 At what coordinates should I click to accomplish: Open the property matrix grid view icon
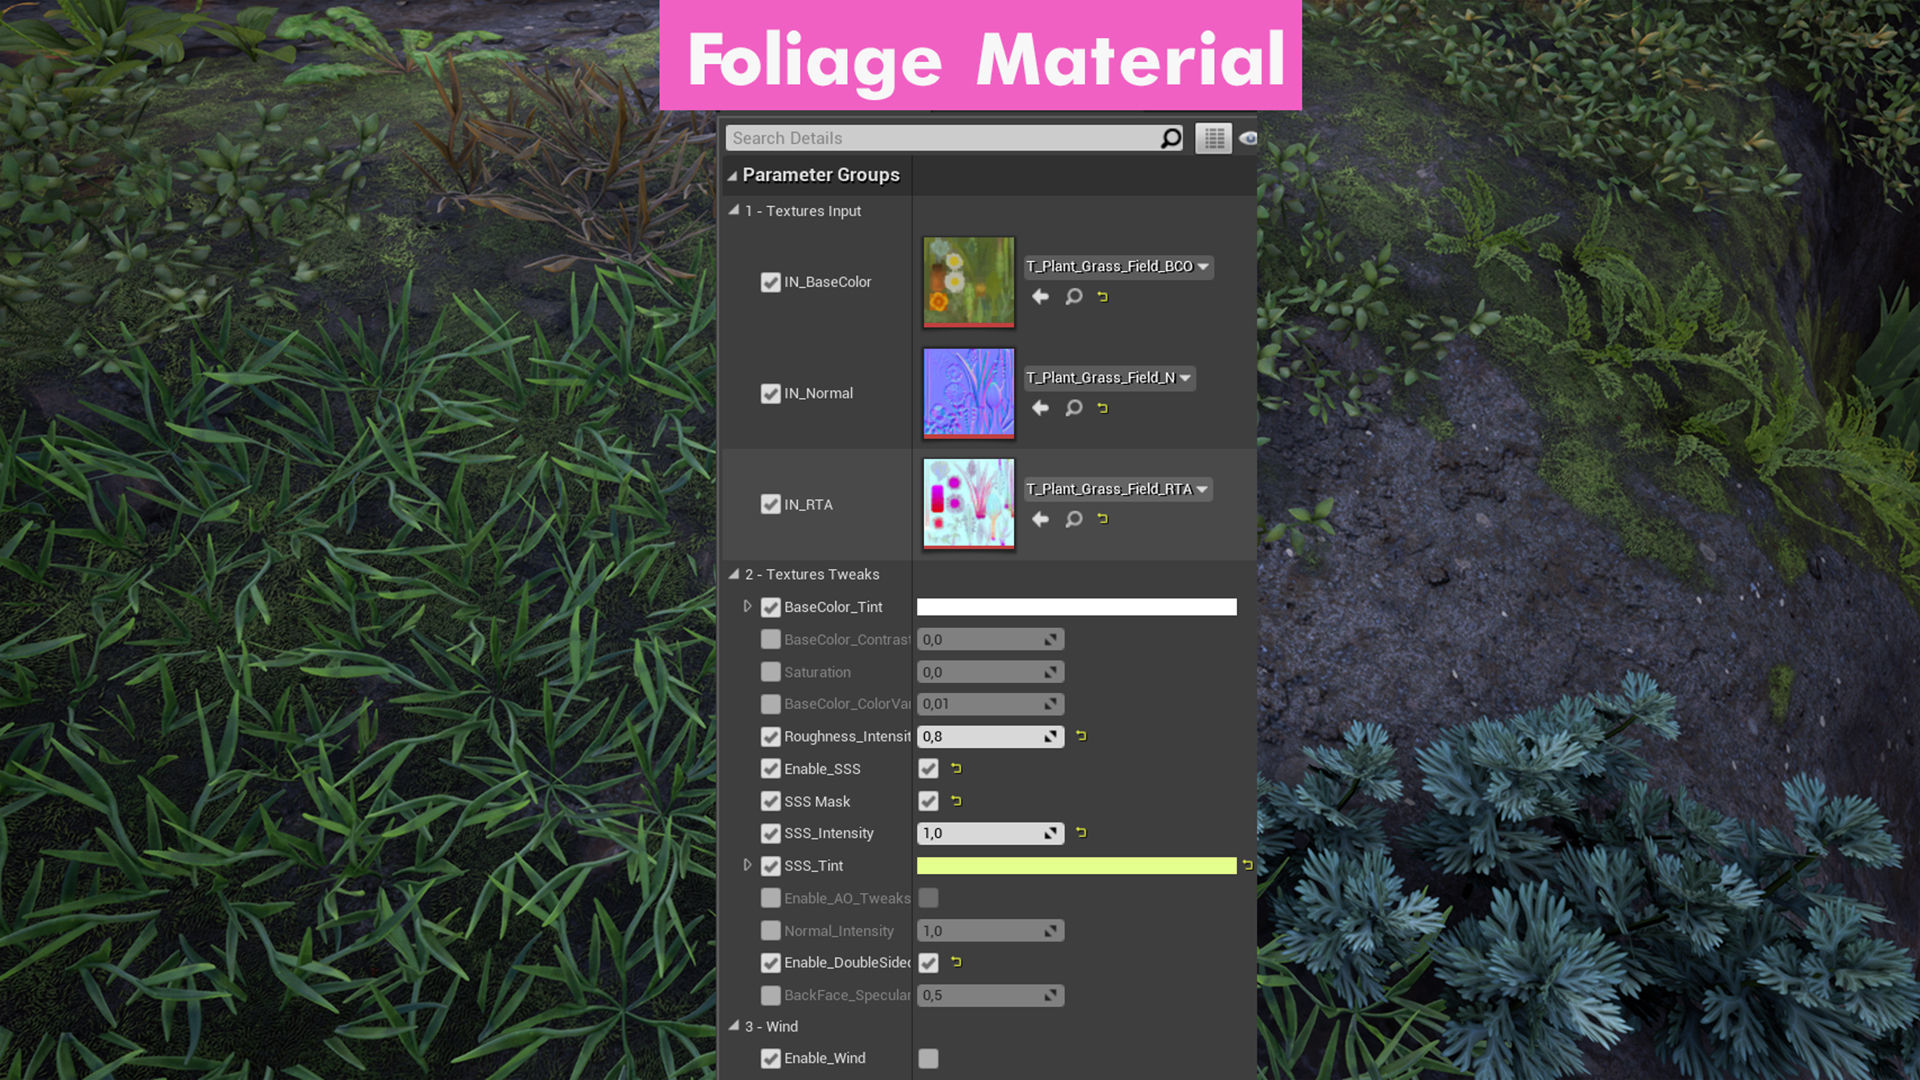tap(1213, 138)
